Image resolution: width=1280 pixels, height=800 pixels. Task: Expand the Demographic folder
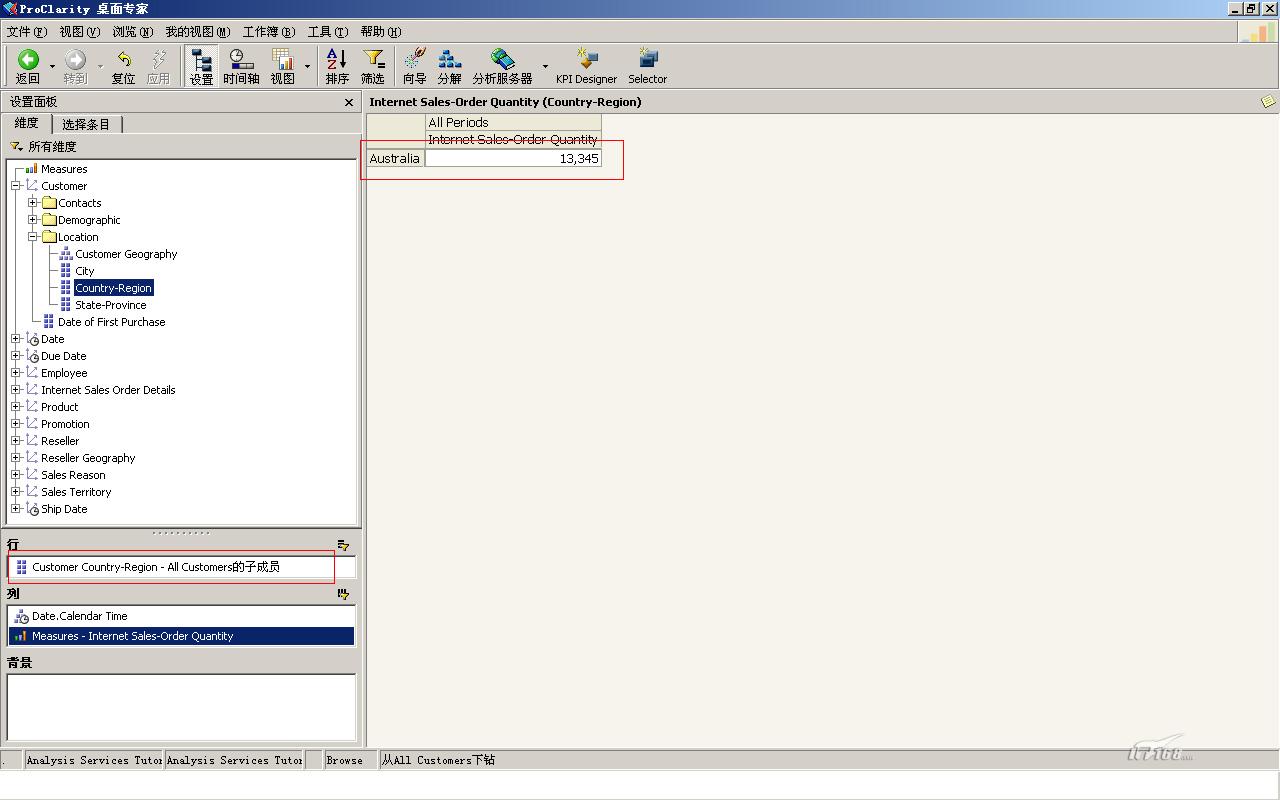33,220
